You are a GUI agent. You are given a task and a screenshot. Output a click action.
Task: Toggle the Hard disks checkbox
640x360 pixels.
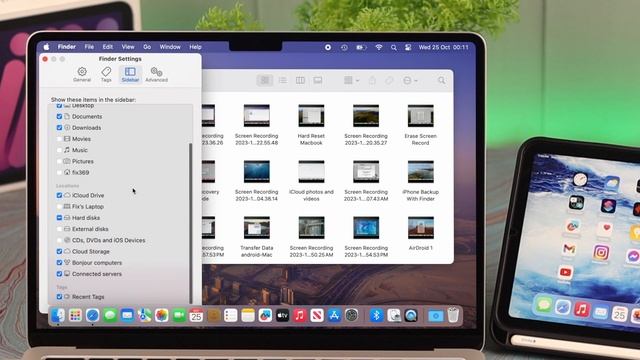tap(59, 218)
